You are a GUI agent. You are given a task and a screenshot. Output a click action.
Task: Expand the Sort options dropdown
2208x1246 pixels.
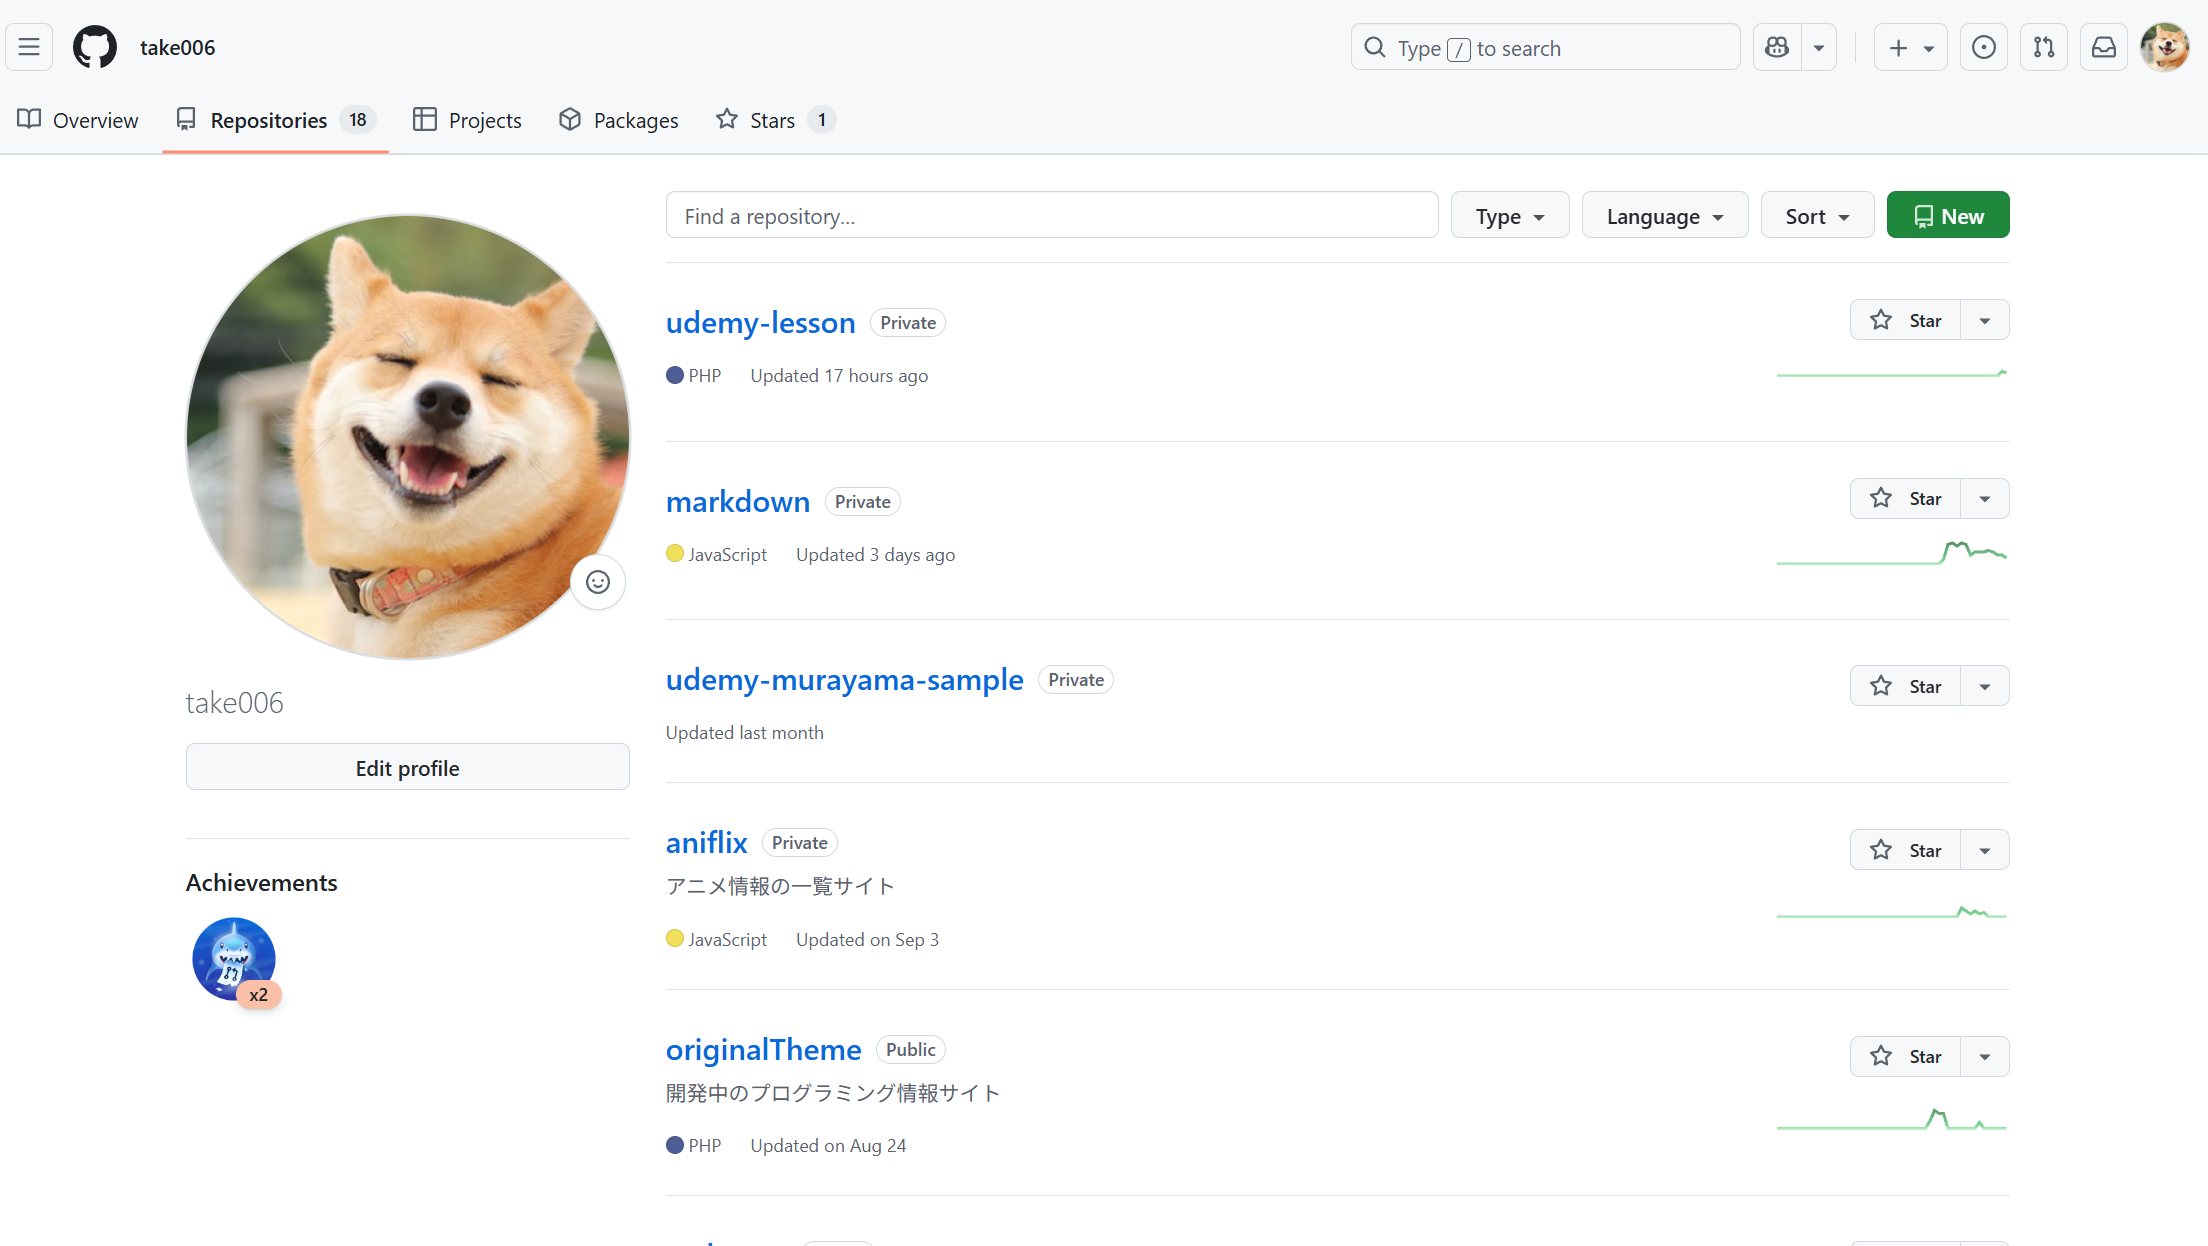(x=1817, y=214)
